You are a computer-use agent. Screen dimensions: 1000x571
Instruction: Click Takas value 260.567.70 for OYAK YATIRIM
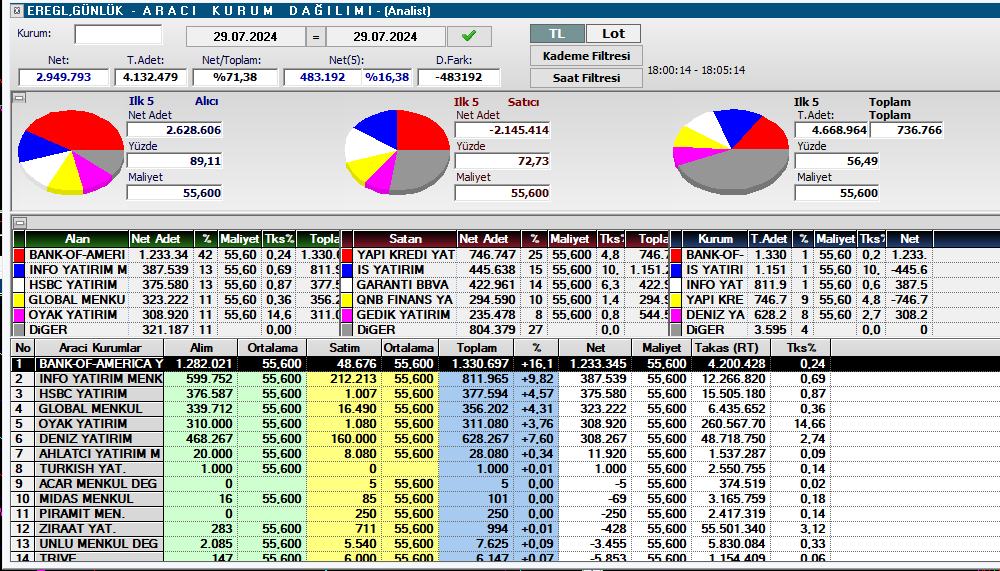click(731, 424)
